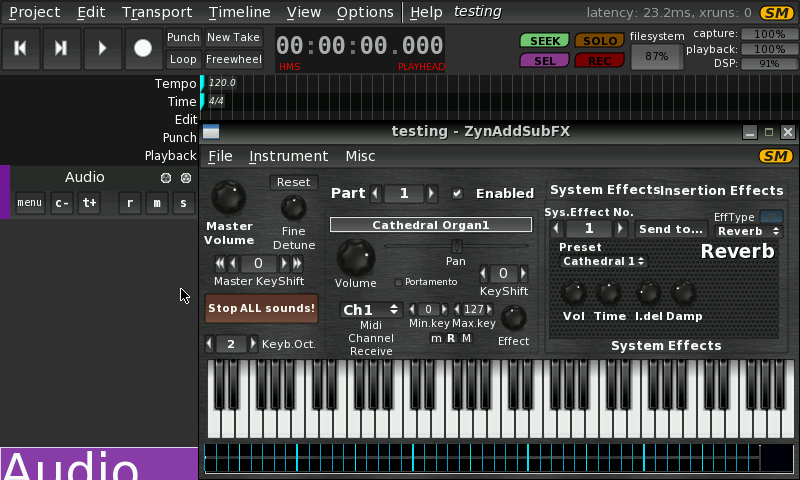Image resolution: width=800 pixels, height=480 pixels.
Task: Reset the fine detune with the Reset button
Action: click(293, 182)
